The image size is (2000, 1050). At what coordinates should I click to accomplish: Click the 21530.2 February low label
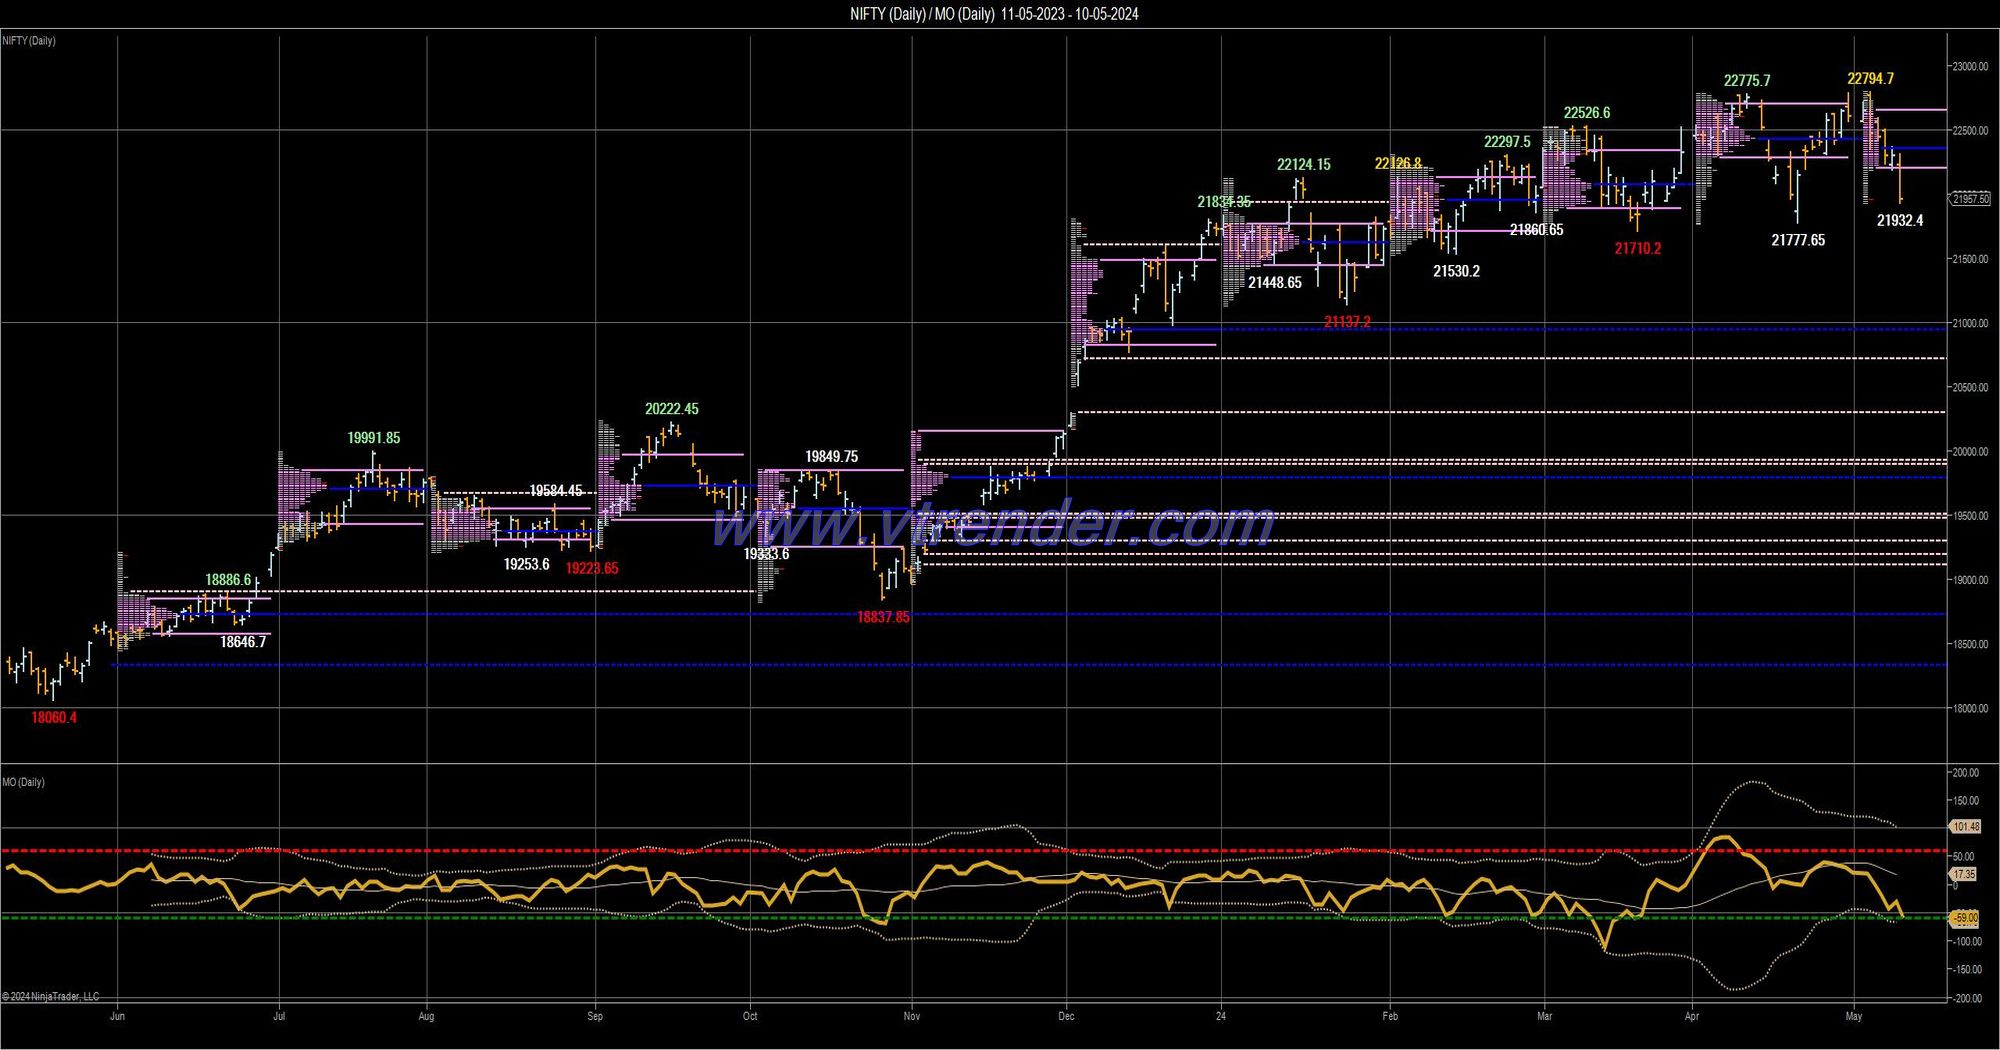point(1456,271)
